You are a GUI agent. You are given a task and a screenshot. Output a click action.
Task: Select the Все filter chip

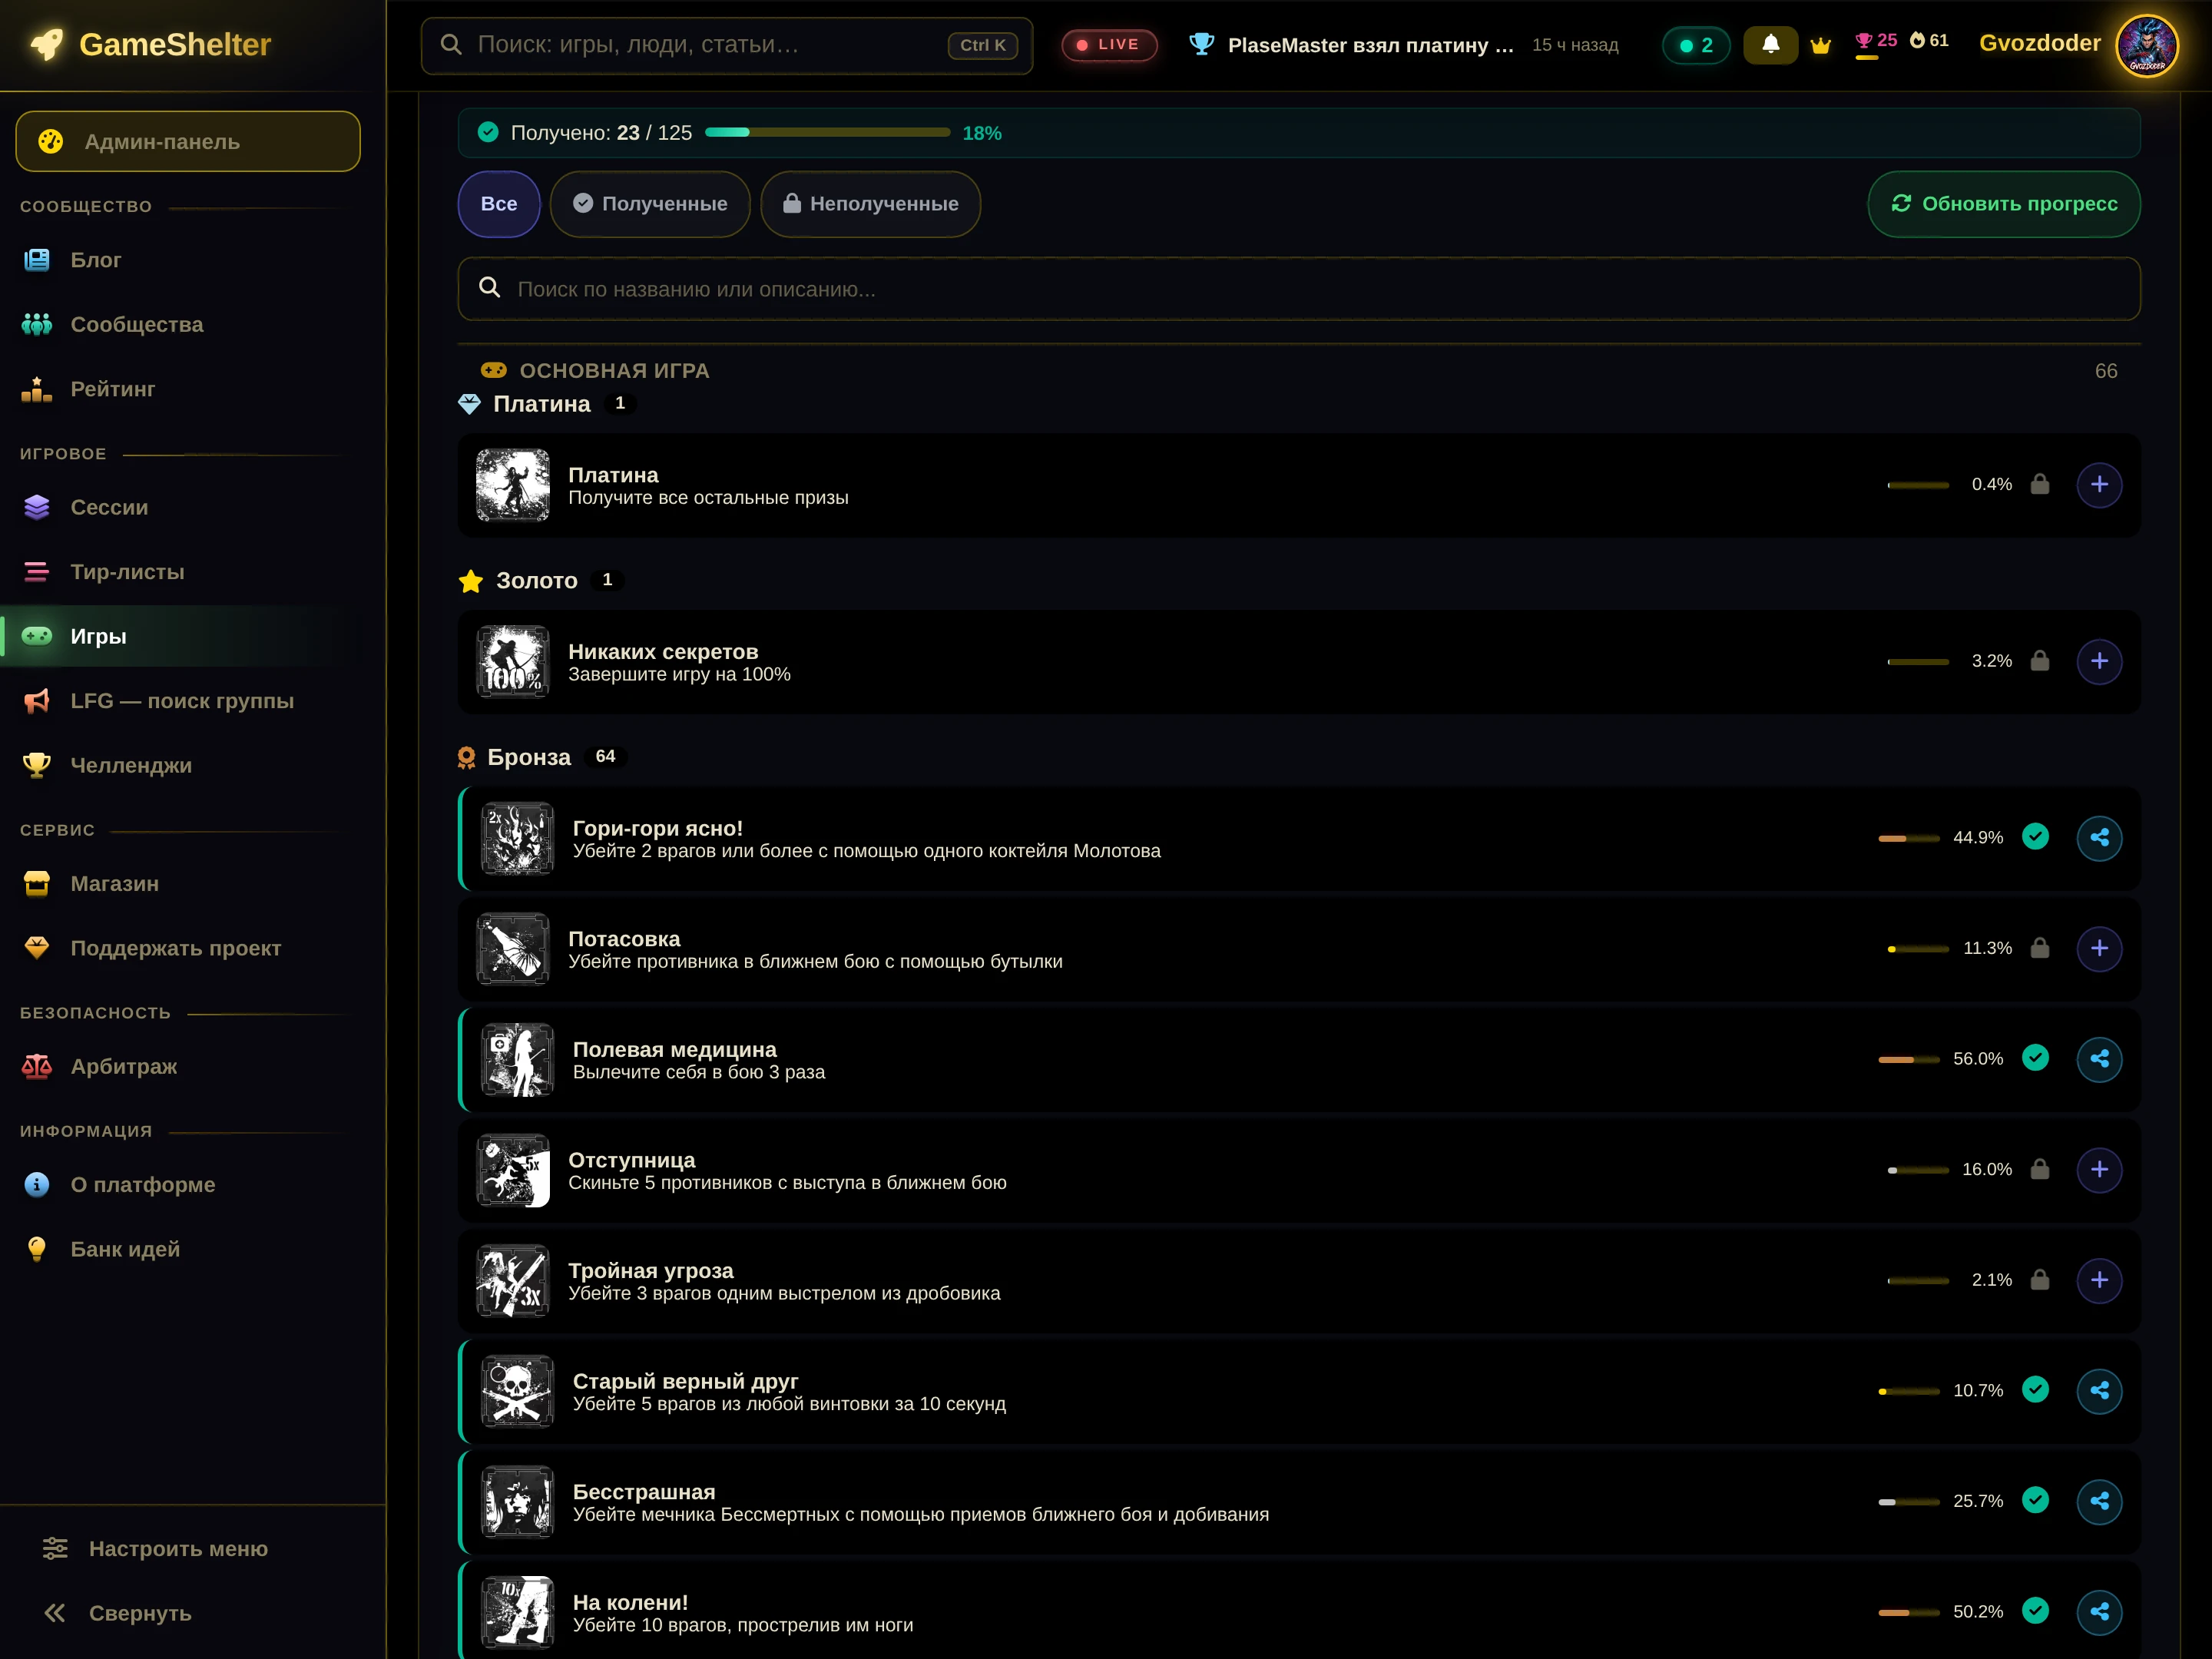pos(499,204)
